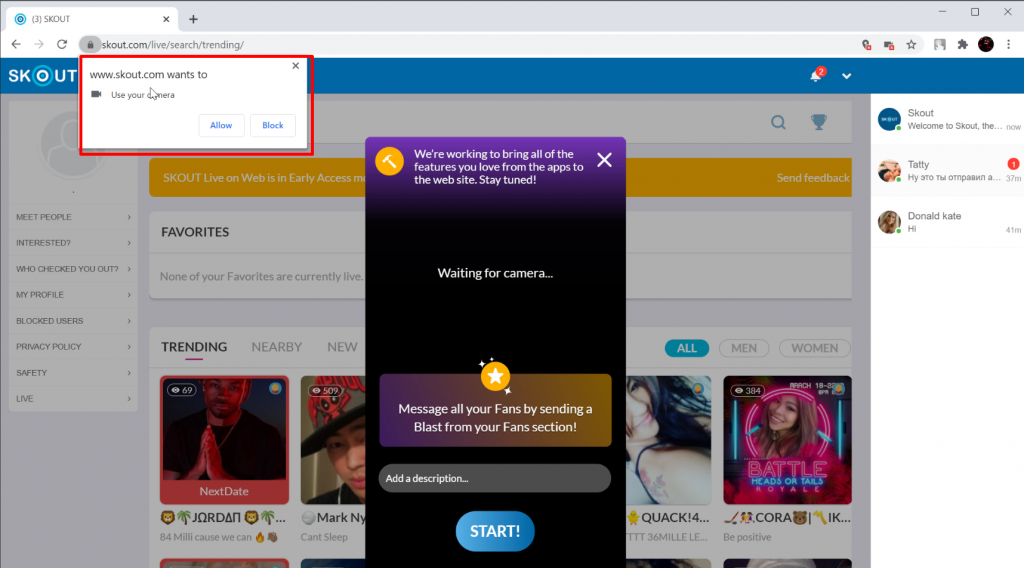
Task: Open Safety menu item
Action: [x=73, y=373]
